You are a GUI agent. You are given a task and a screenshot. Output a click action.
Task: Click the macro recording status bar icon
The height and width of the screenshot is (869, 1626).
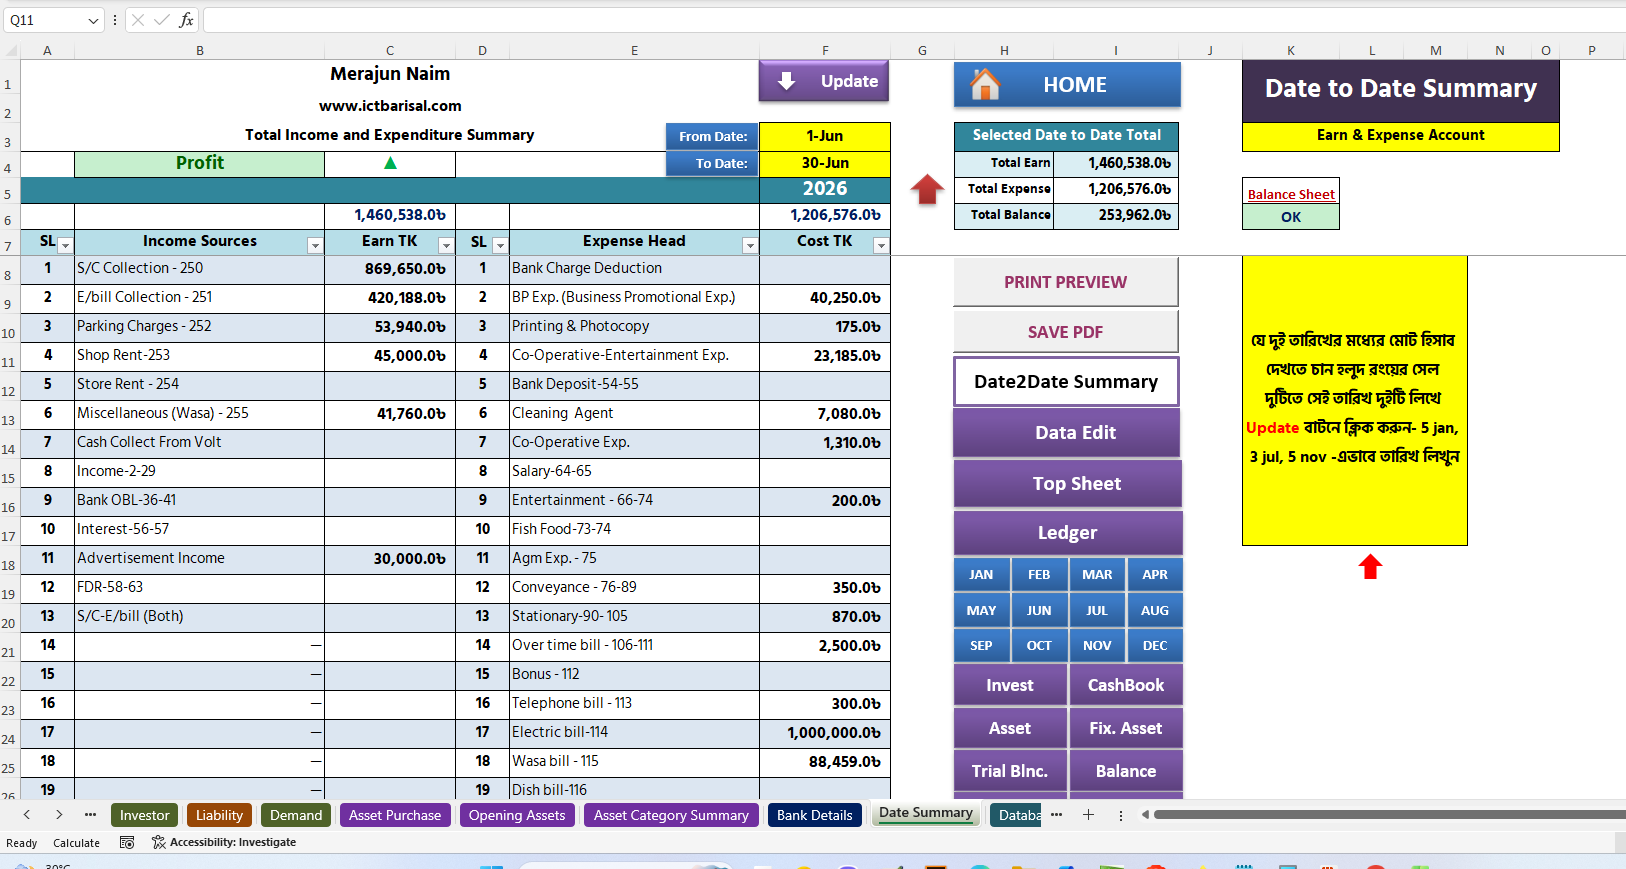[x=127, y=843]
